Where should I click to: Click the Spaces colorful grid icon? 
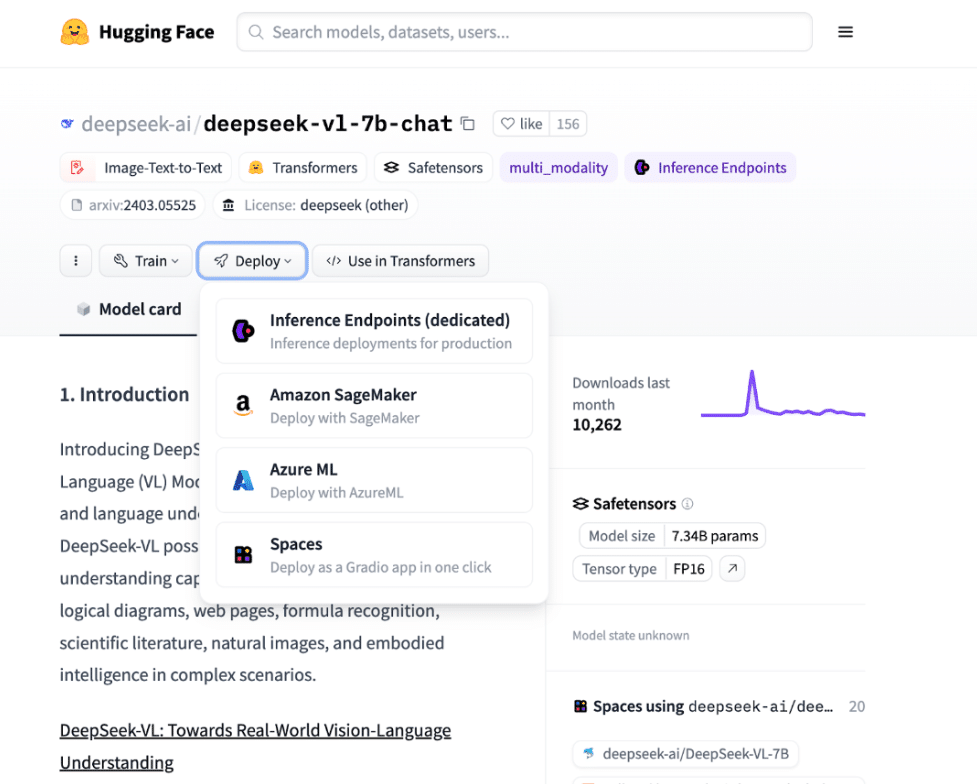[x=243, y=555]
